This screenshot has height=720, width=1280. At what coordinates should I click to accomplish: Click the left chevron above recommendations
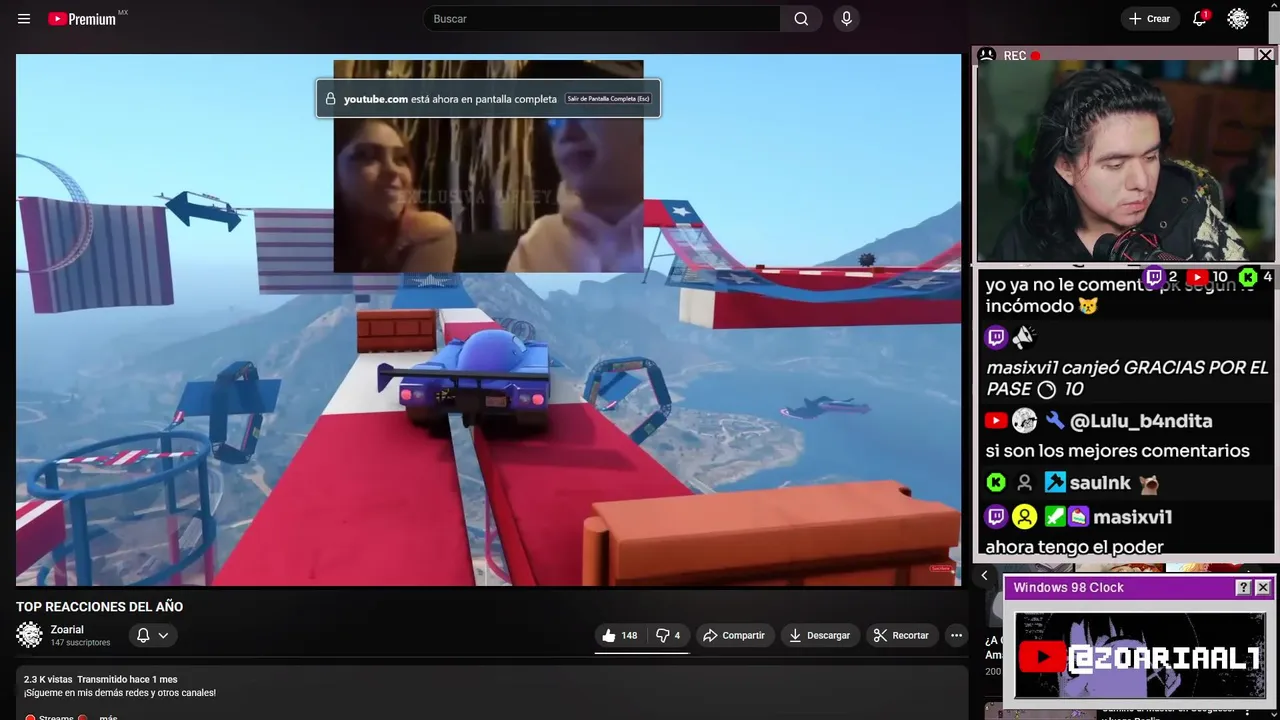[x=984, y=575]
